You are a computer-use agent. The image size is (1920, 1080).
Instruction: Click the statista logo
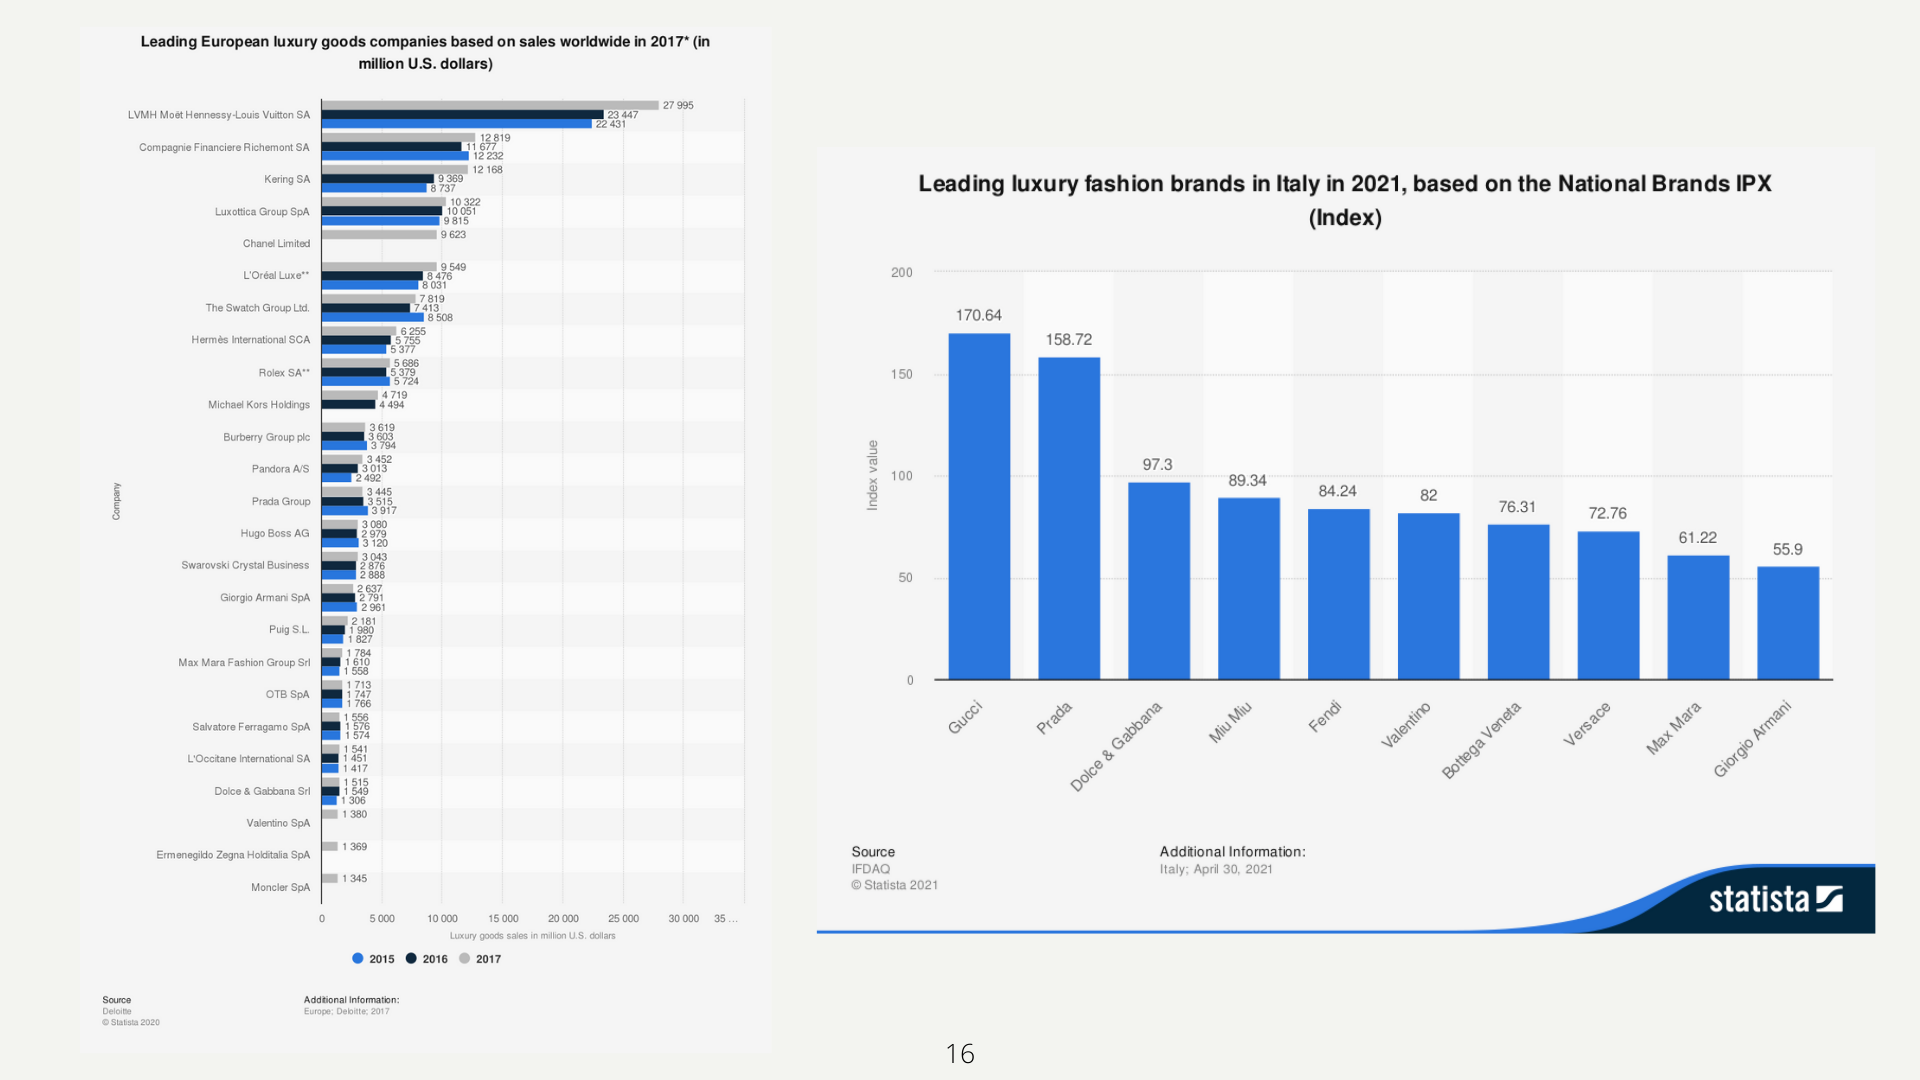[x=1775, y=899]
